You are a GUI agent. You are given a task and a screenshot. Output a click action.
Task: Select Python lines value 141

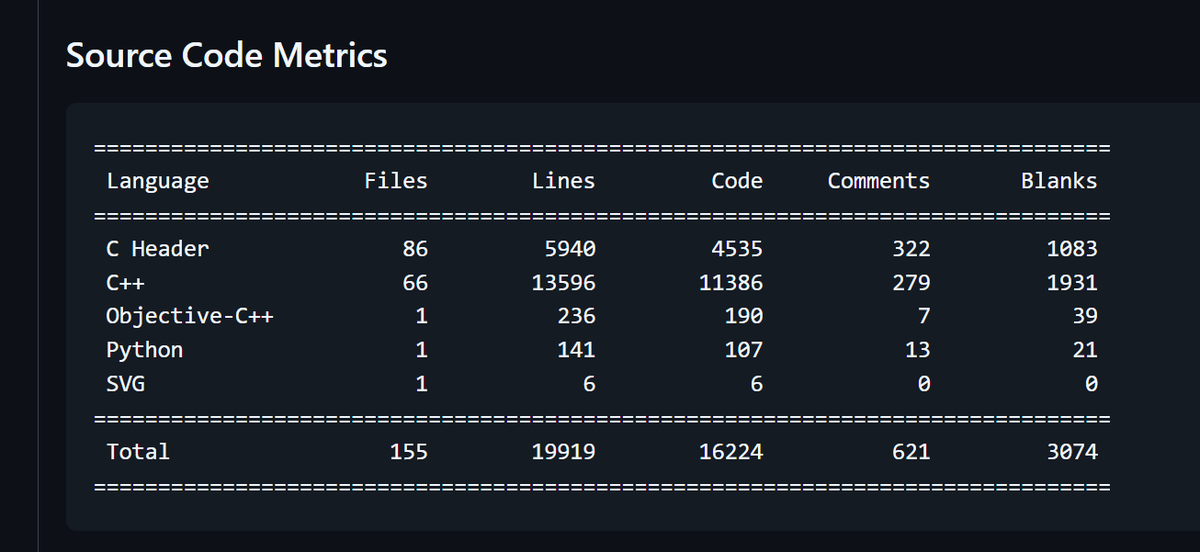pos(576,350)
